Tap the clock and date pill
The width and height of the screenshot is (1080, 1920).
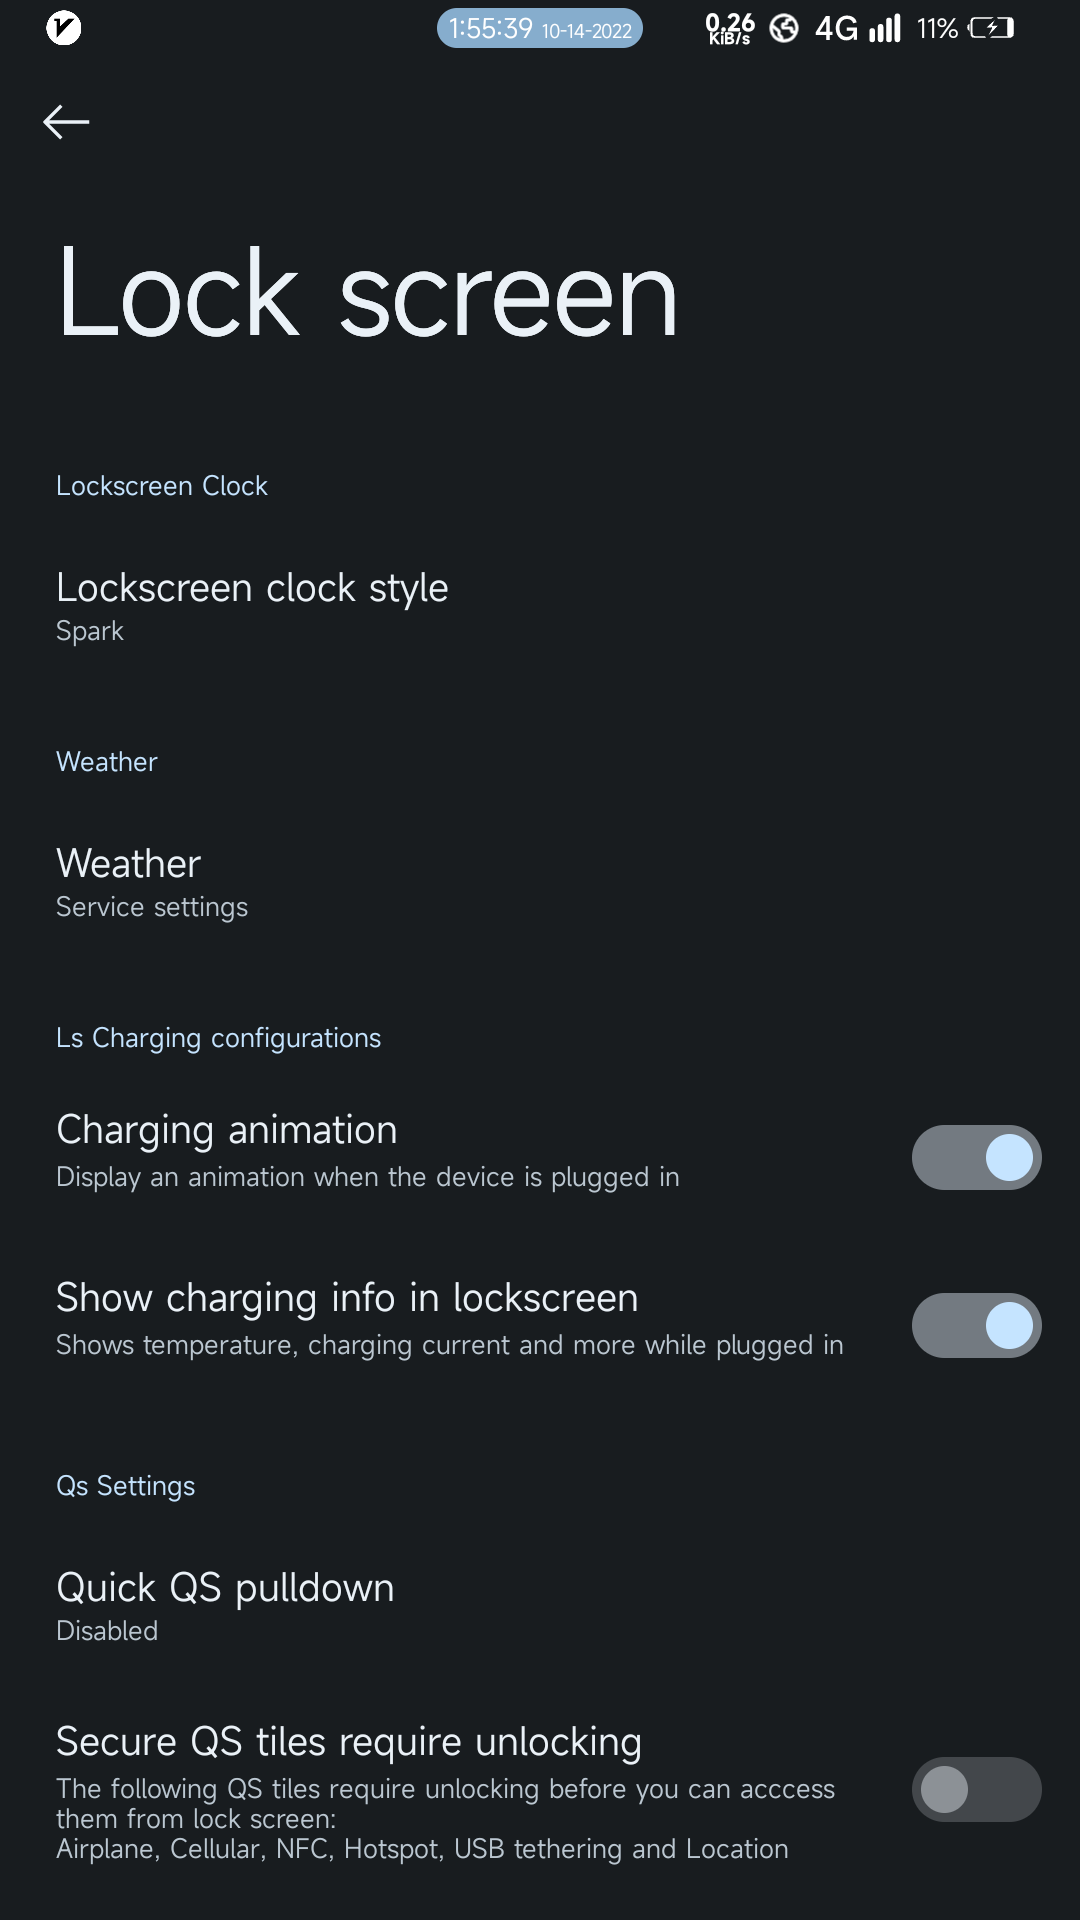coord(539,29)
